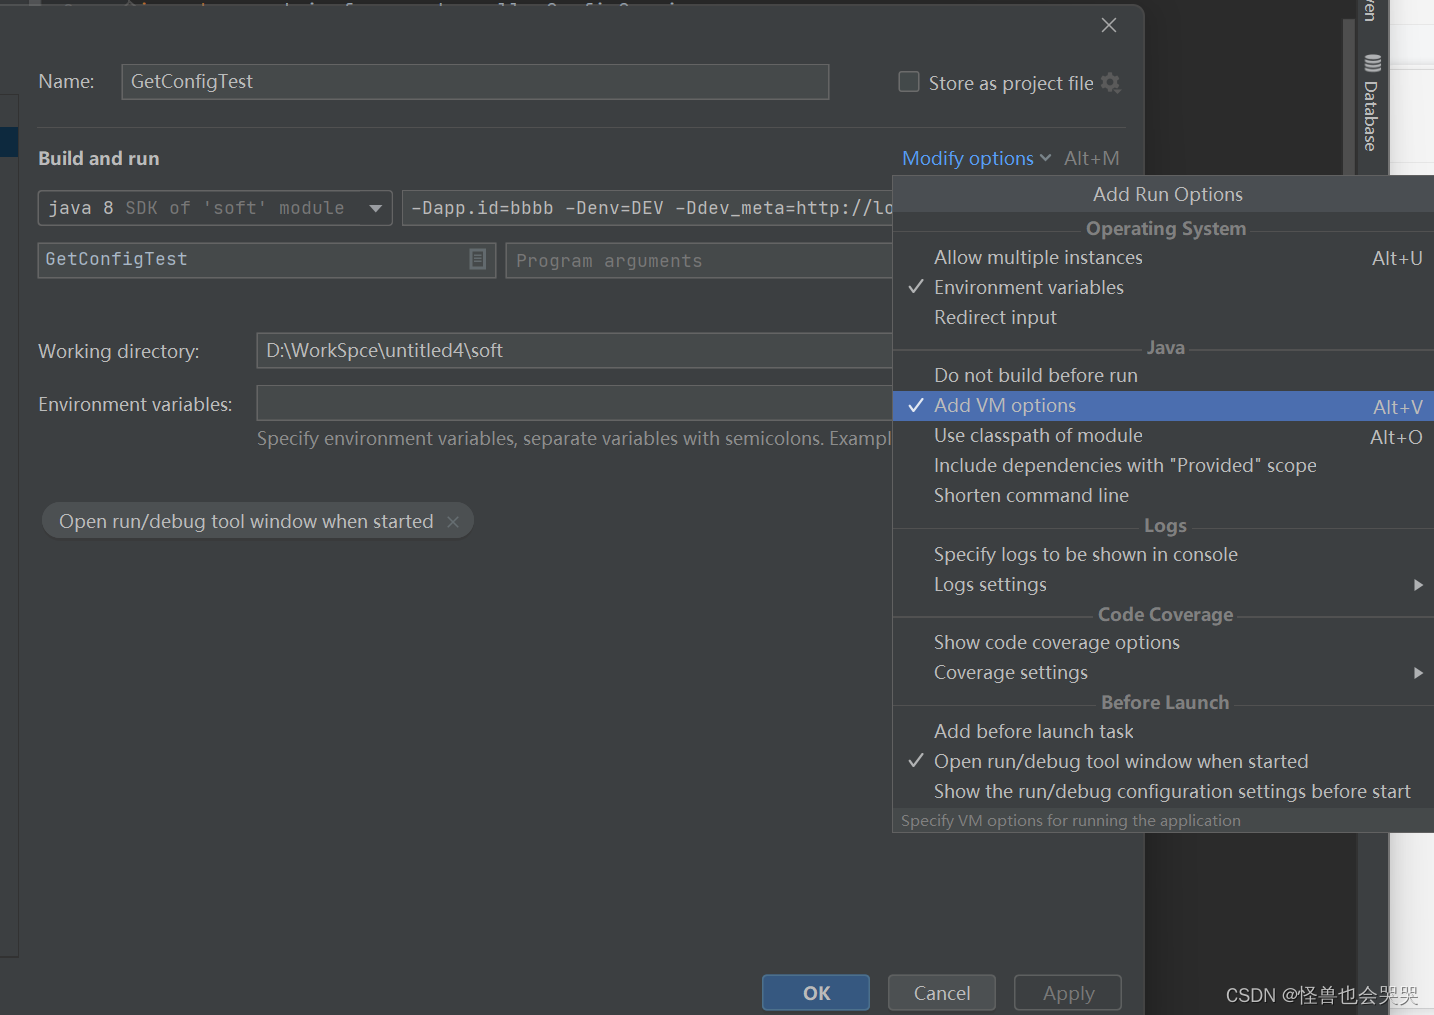
Task: Enable the Store as project file checkbox
Action: coord(908,82)
